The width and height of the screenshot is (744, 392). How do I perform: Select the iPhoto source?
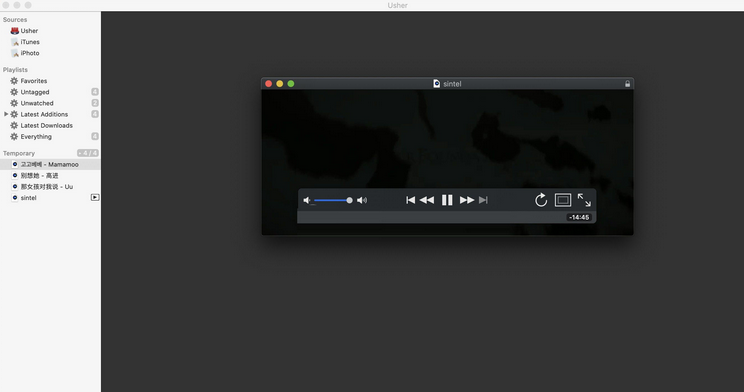coord(30,53)
